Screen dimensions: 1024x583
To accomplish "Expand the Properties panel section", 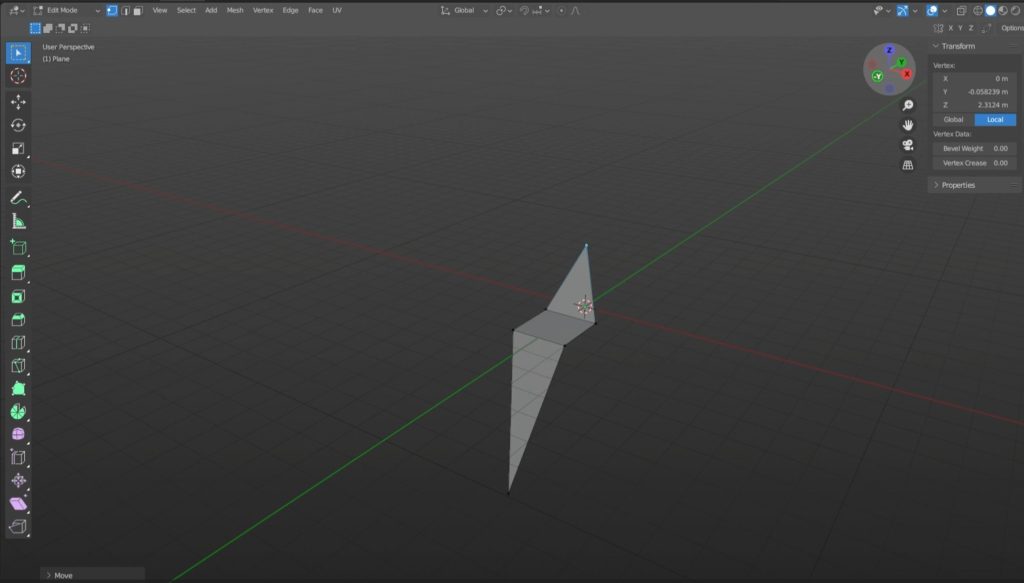I will click(x=957, y=185).
